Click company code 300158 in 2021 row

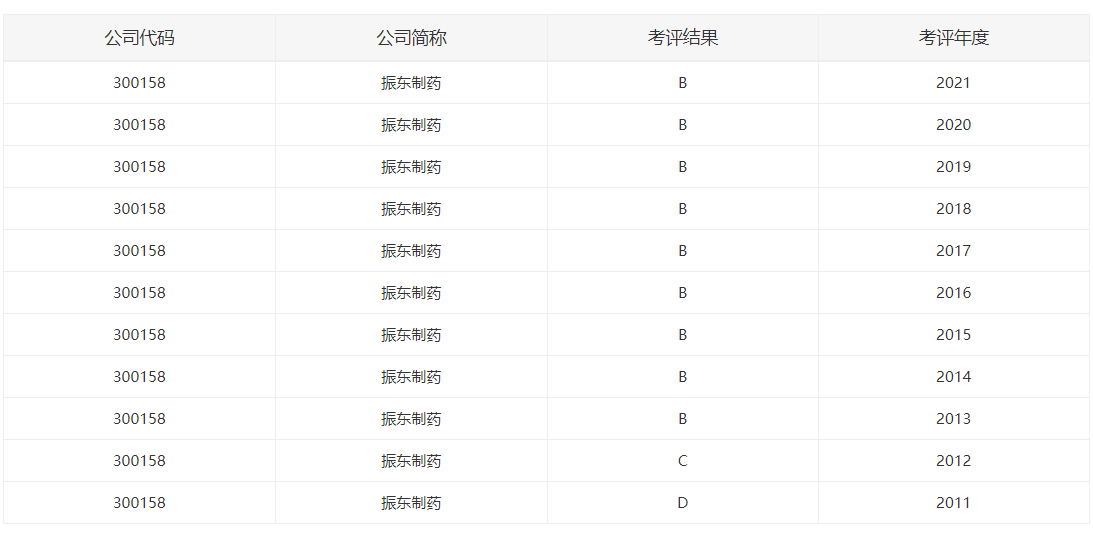point(139,83)
